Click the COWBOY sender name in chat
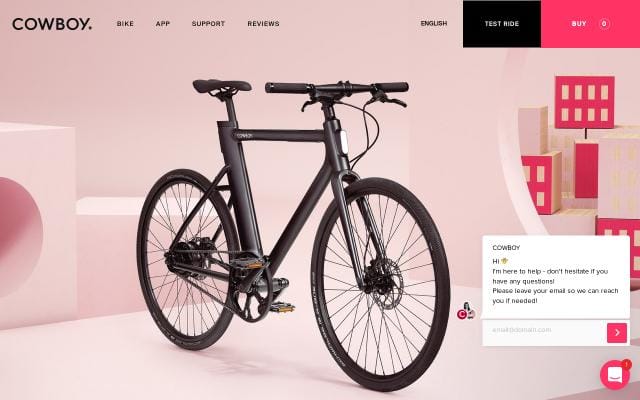The height and width of the screenshot is (400, 640). (x=506, y=248)
